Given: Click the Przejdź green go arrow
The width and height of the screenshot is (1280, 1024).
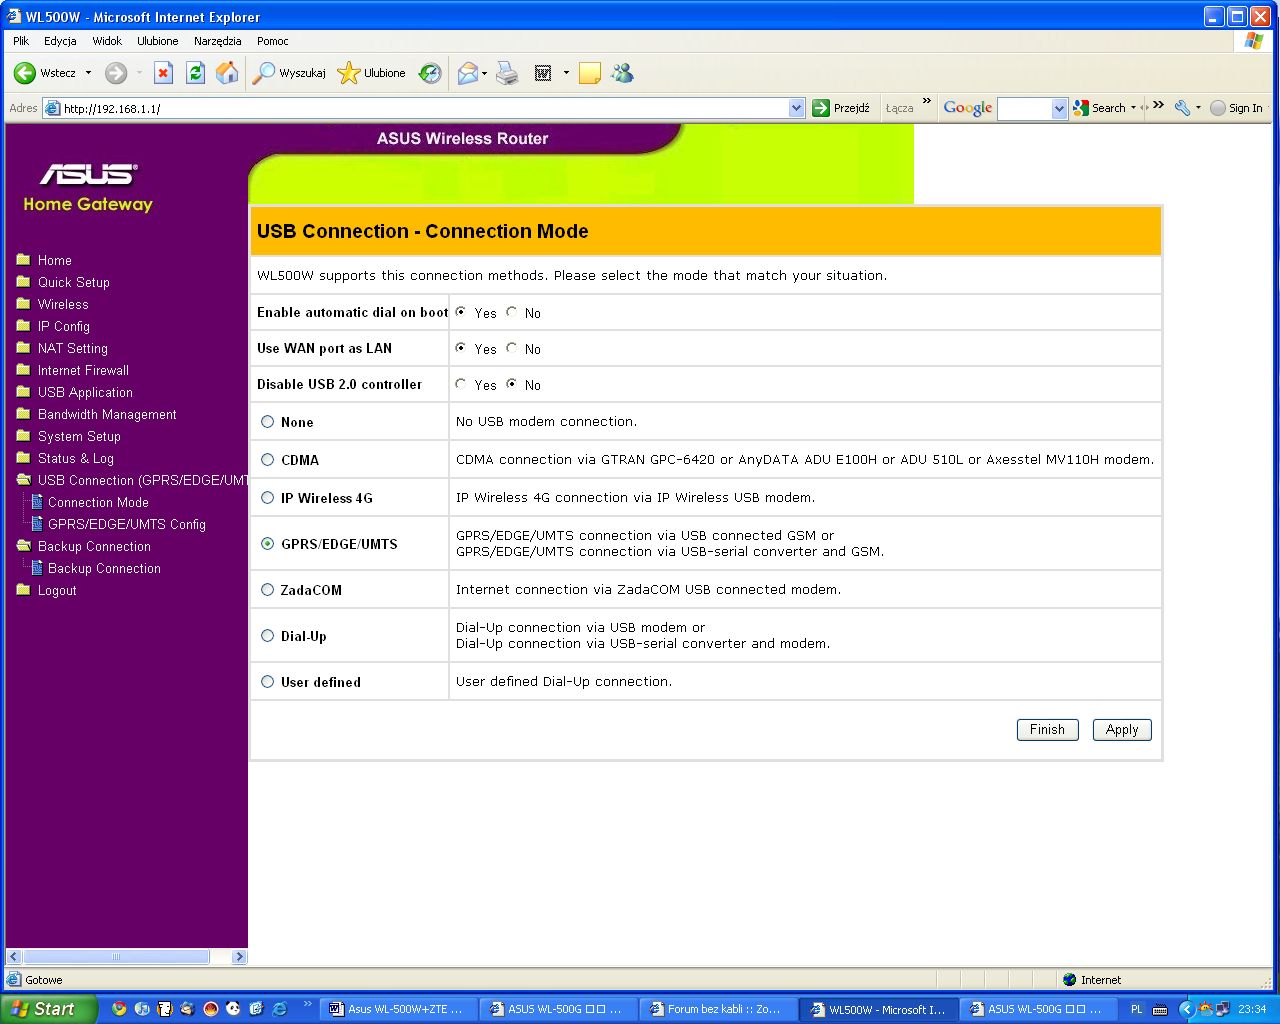Looking at the screenshot, I should tap(821, 108).
